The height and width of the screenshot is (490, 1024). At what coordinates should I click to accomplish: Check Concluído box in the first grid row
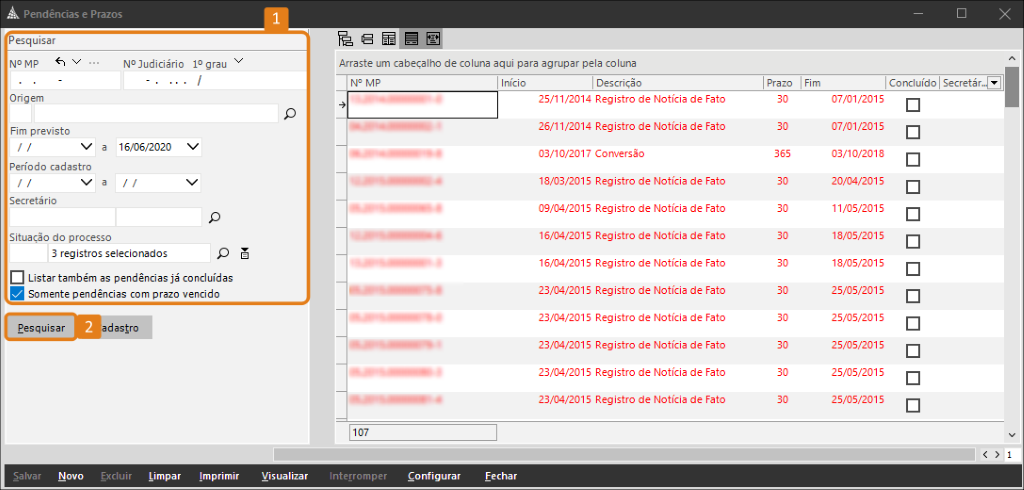(912, 105)
